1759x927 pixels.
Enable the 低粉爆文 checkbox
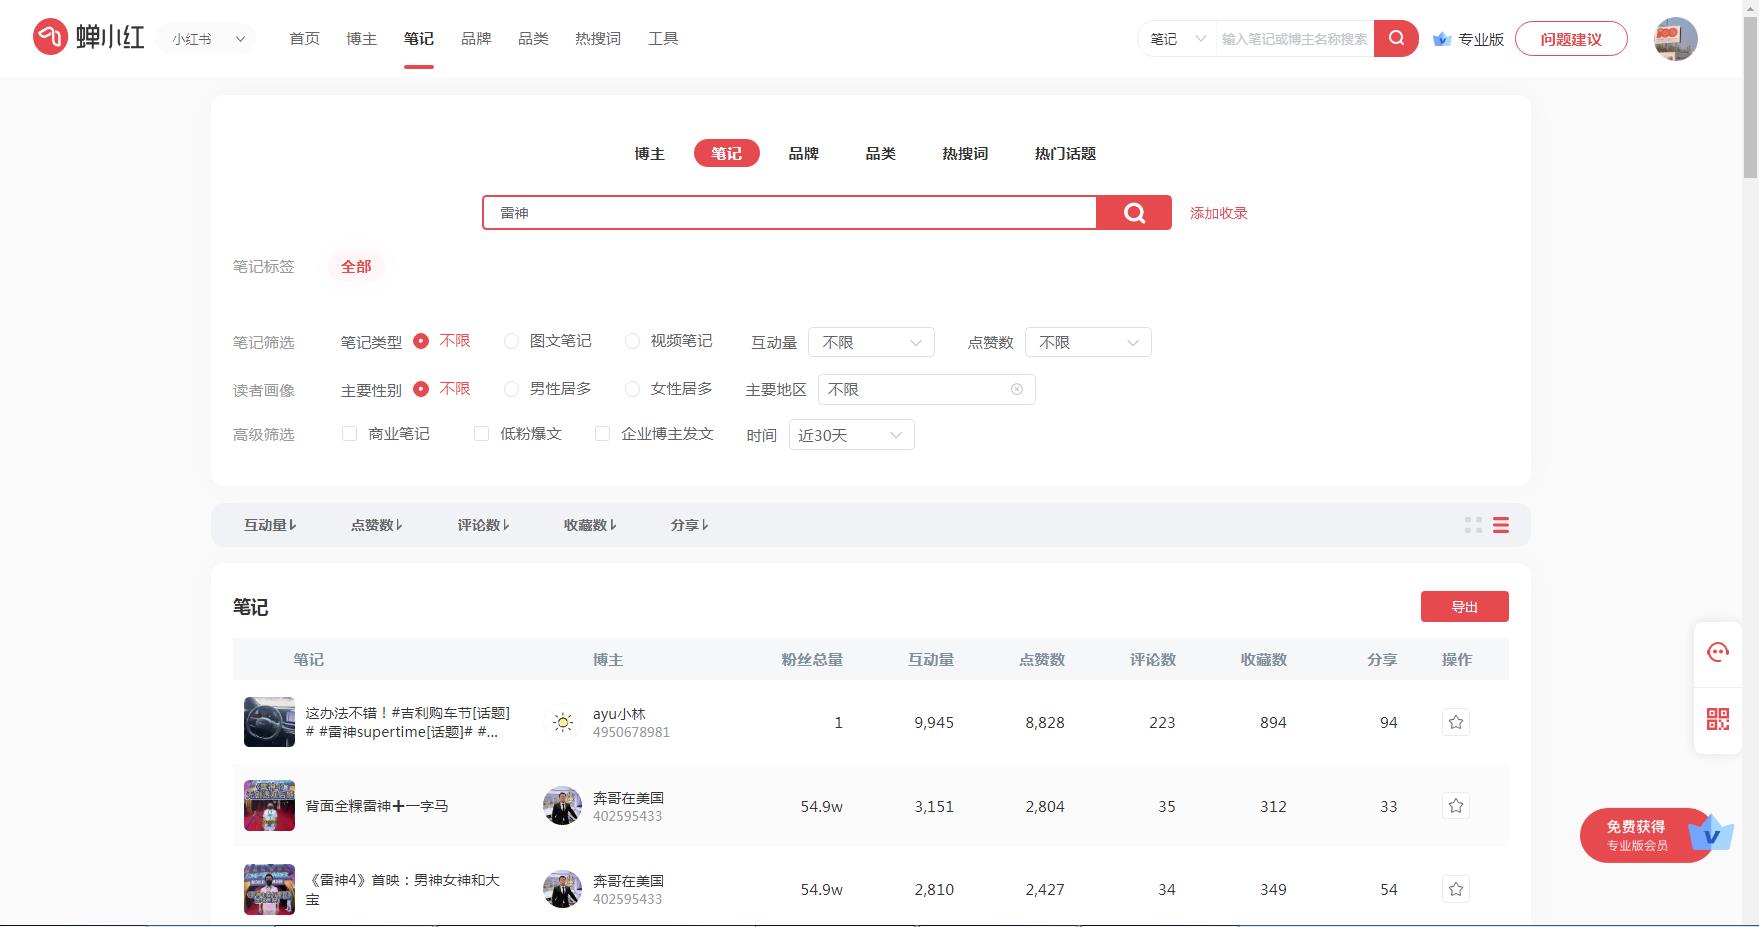pos(481,434)
